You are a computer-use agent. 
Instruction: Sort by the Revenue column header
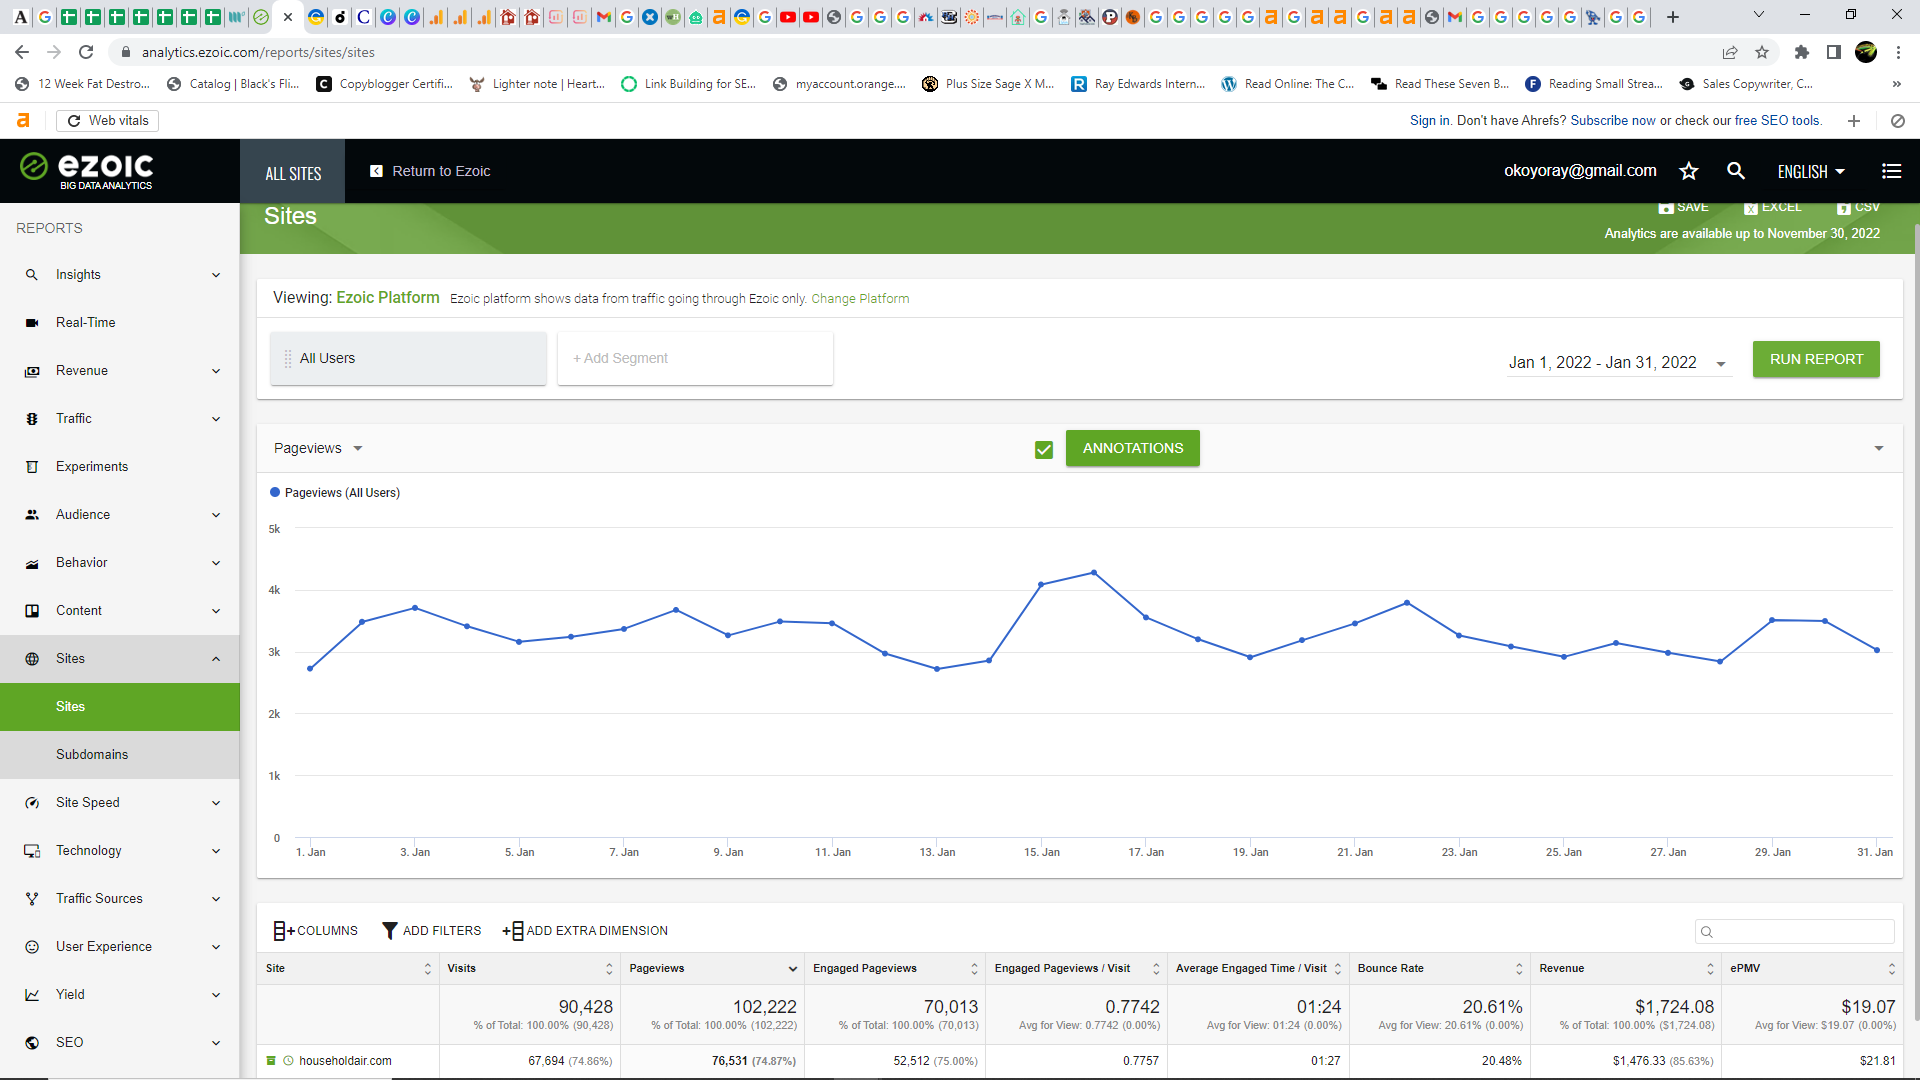pos(1625,969)
